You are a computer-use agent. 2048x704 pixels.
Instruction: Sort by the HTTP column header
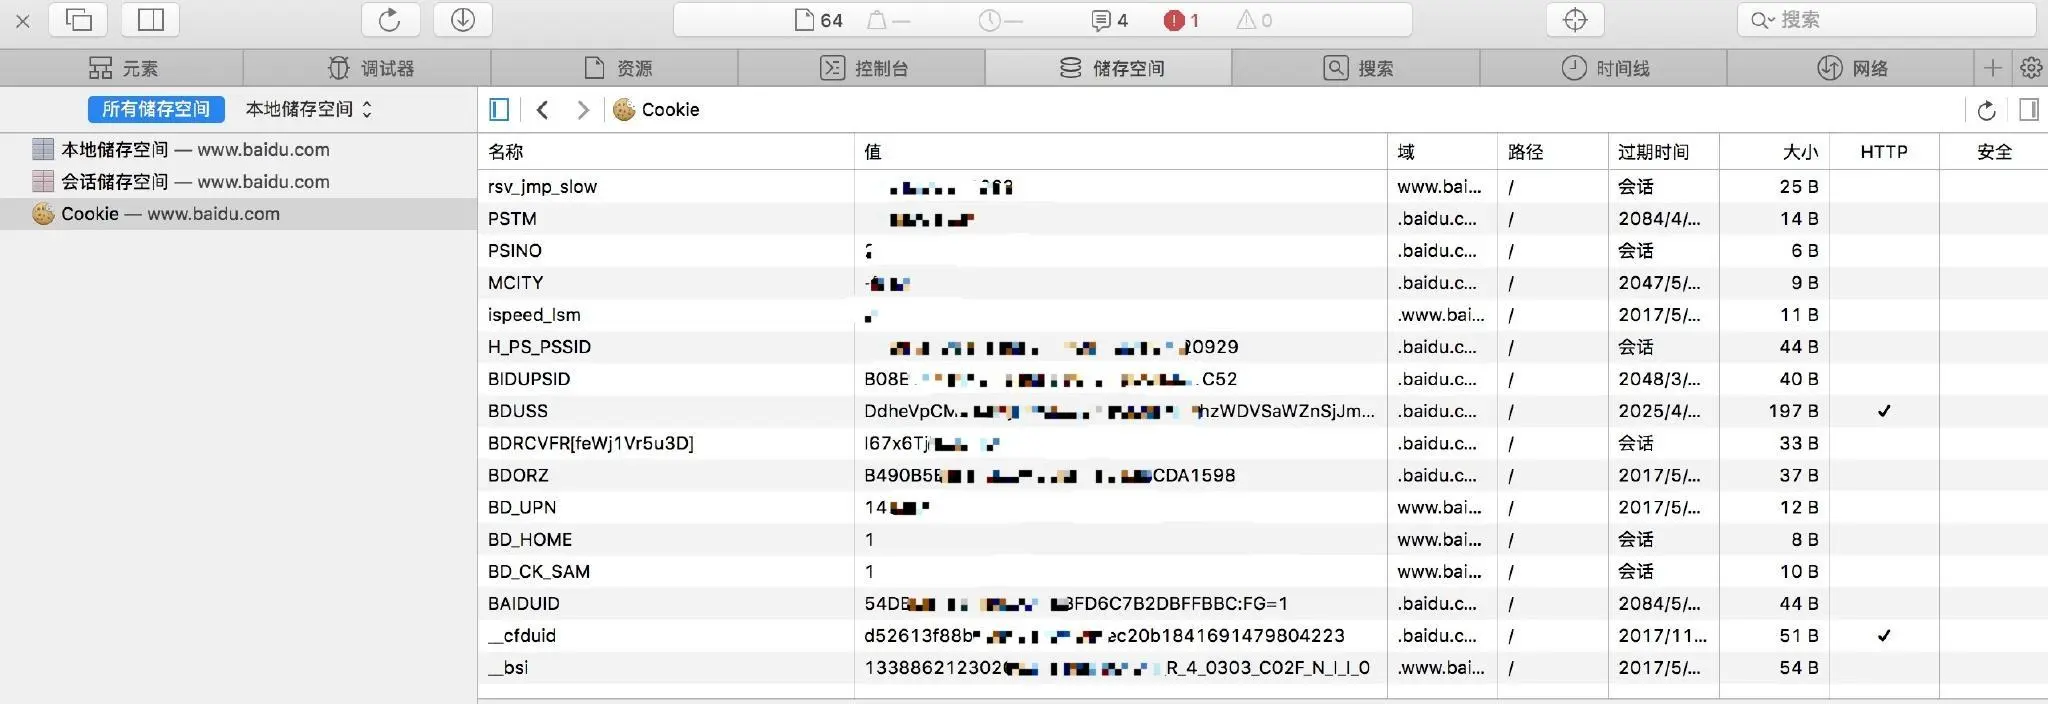(x=1885, y=152)
